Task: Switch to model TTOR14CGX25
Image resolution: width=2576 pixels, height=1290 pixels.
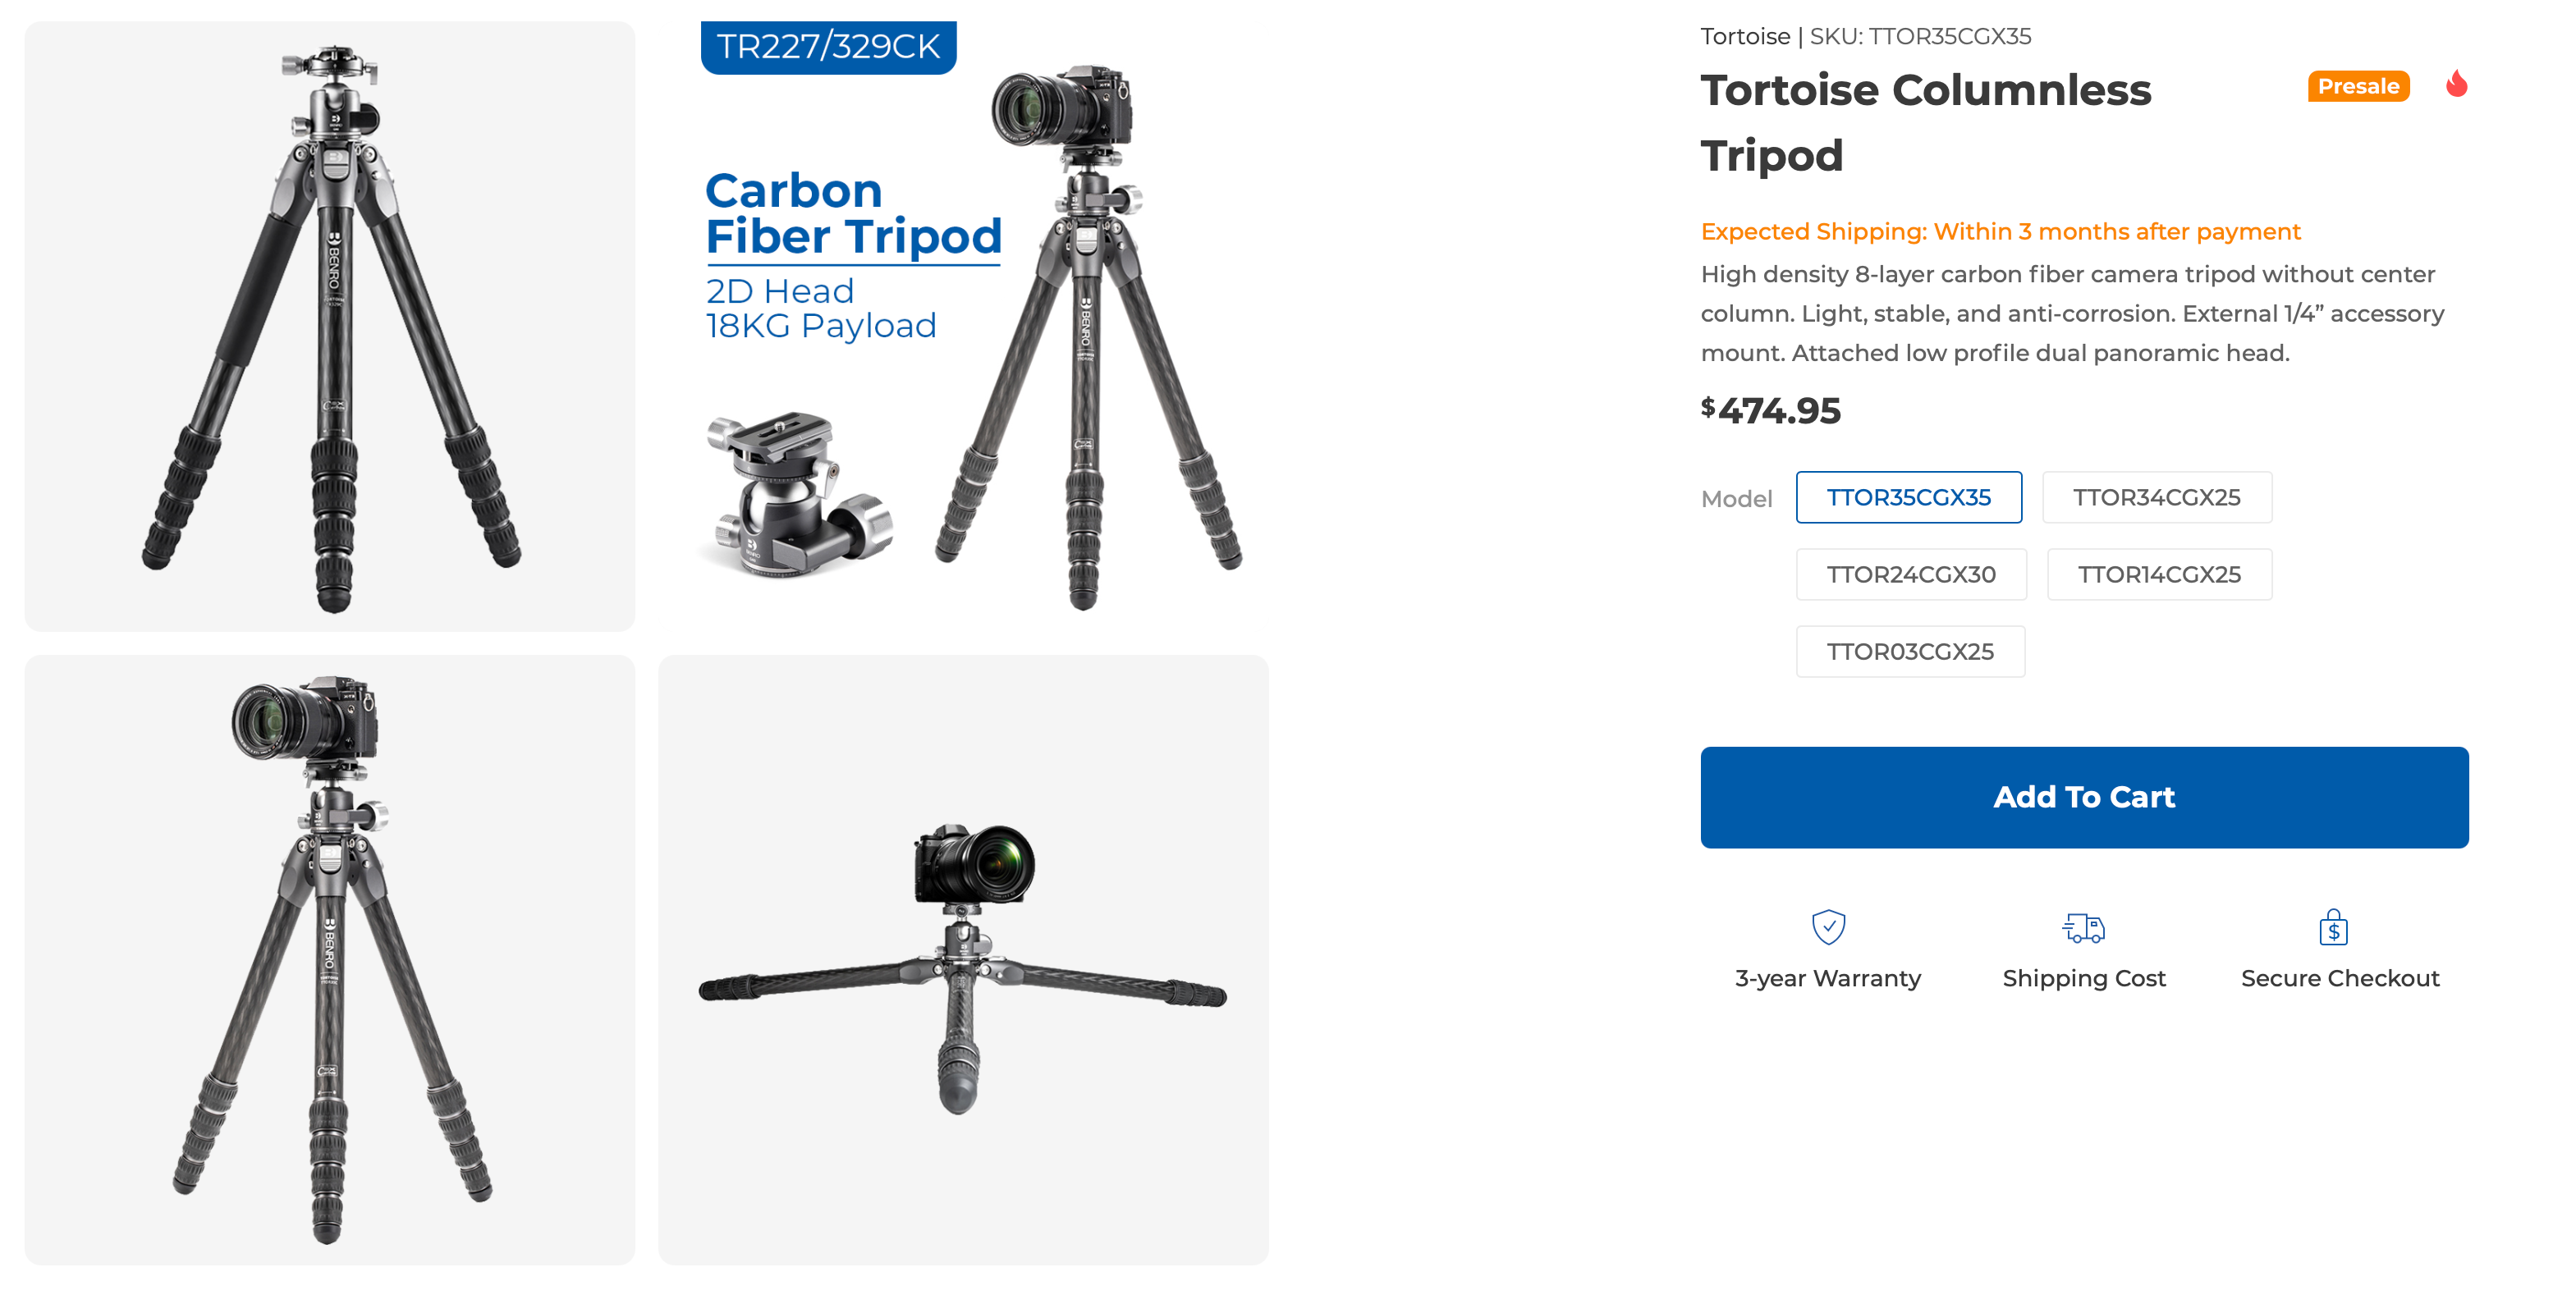Action: [x=2158, y=574]
